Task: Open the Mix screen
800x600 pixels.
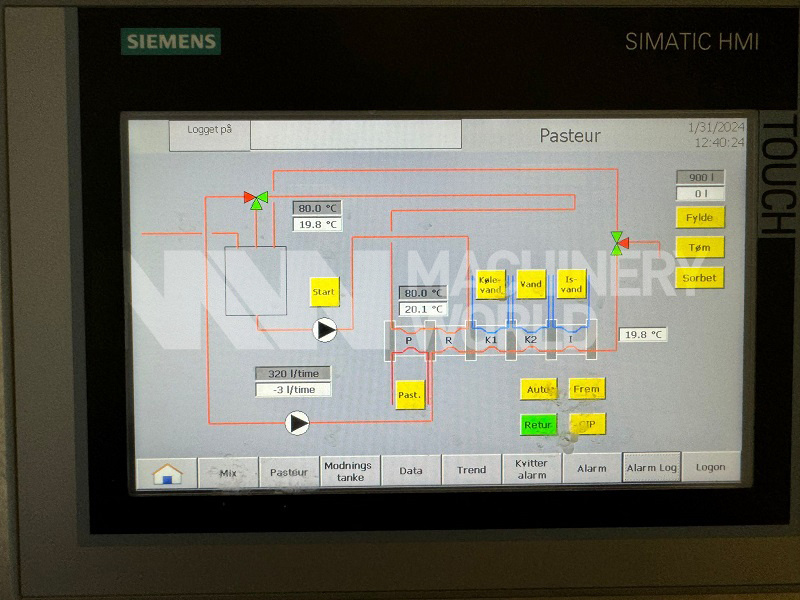Action: 228,472
